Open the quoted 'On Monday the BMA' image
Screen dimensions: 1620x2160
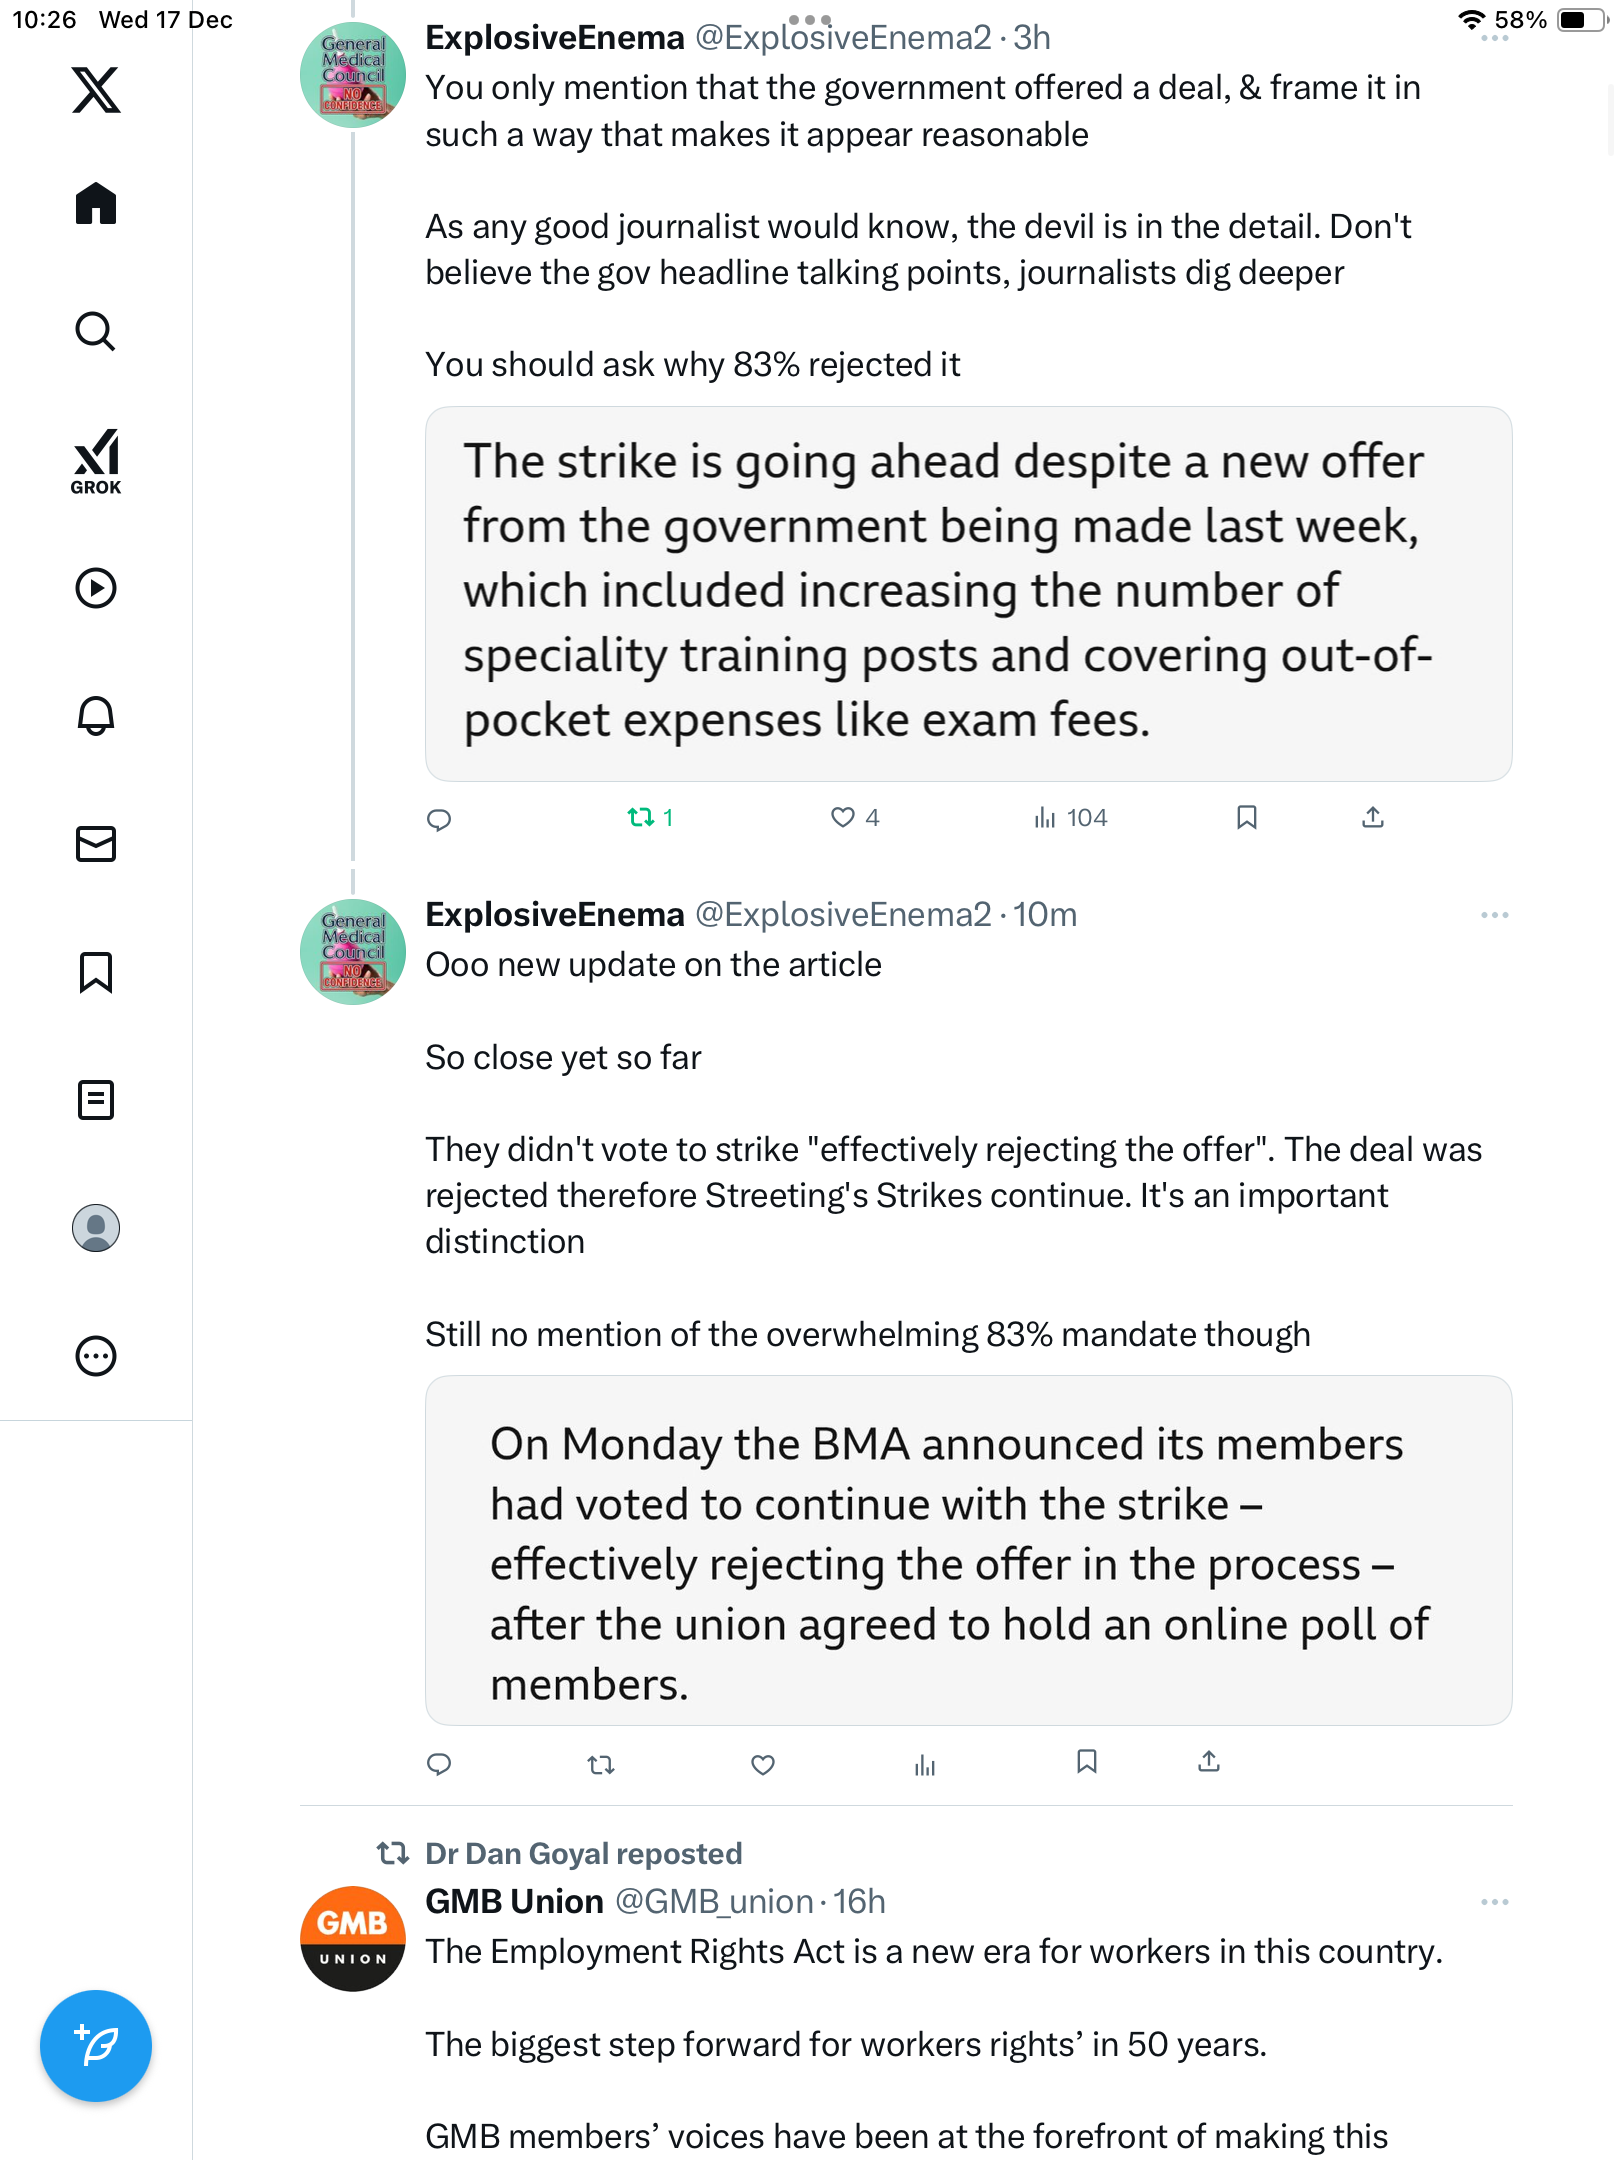pyautogui.click(x=968, y=1550)
